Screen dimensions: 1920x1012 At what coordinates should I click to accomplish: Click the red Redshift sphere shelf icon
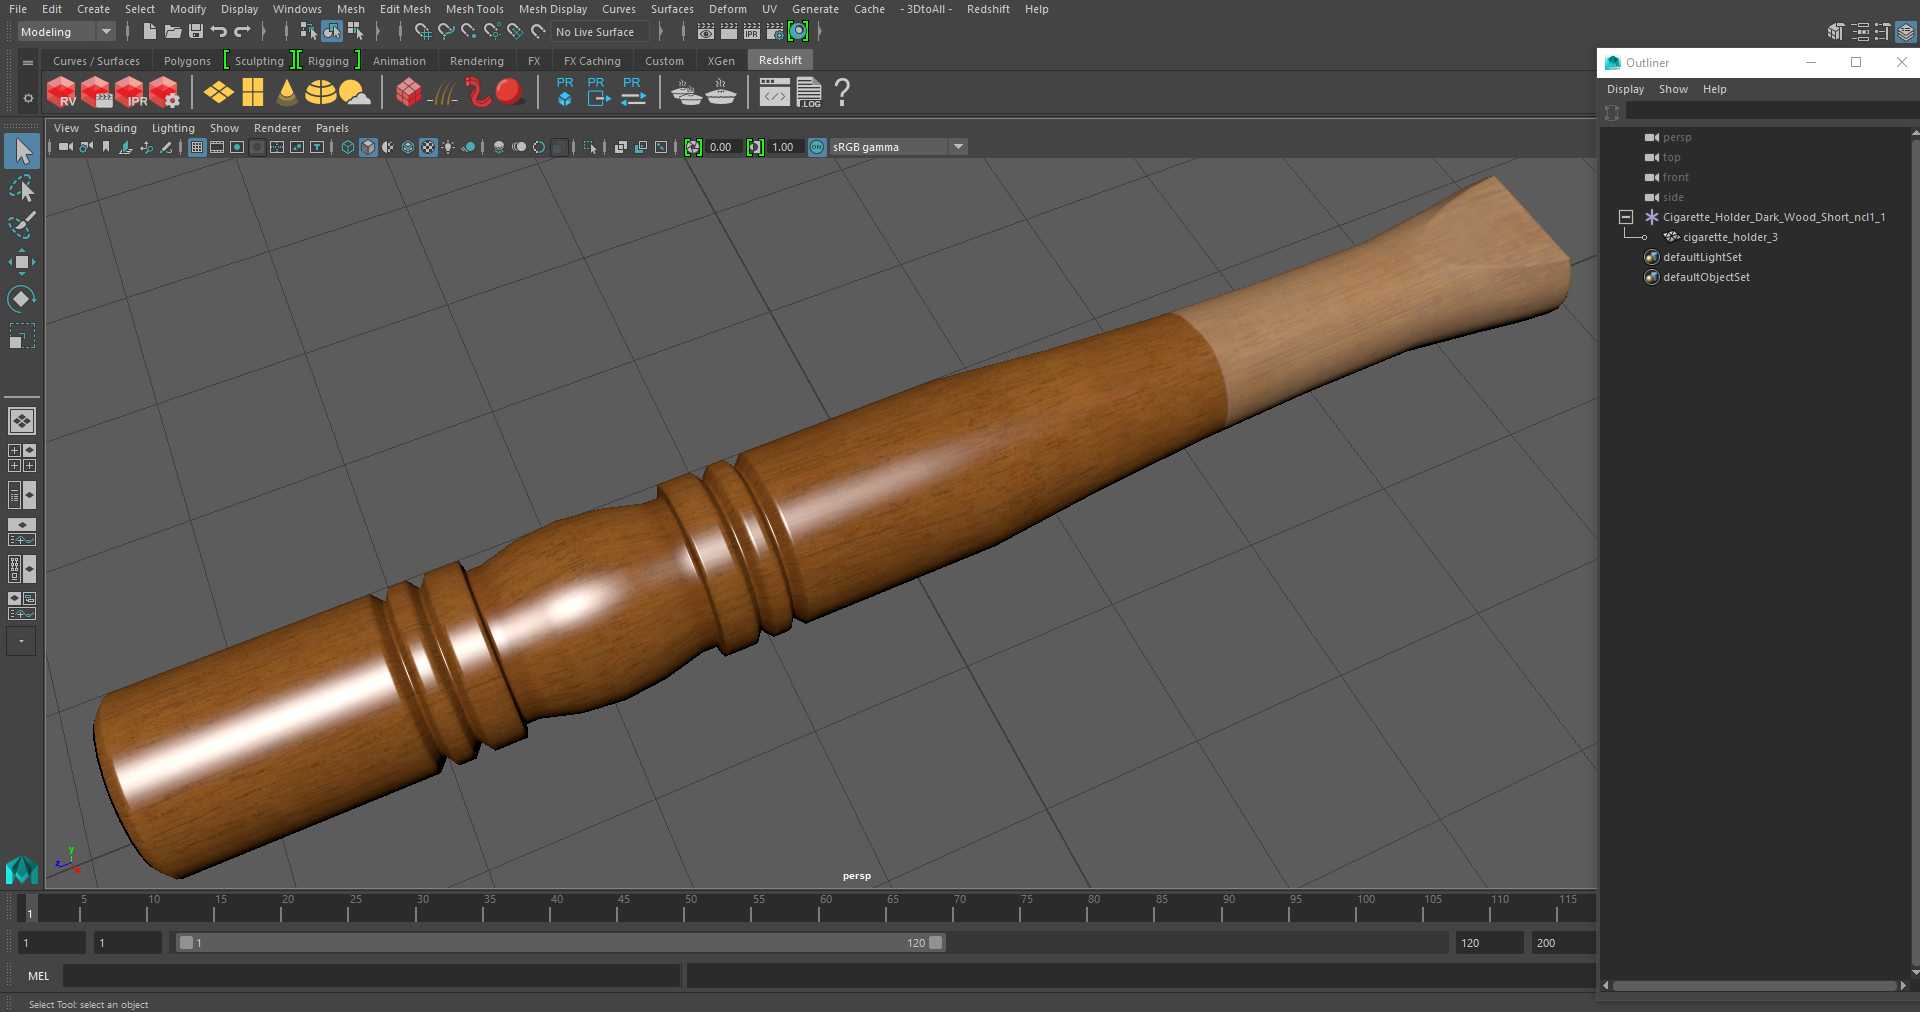[510, 92]
